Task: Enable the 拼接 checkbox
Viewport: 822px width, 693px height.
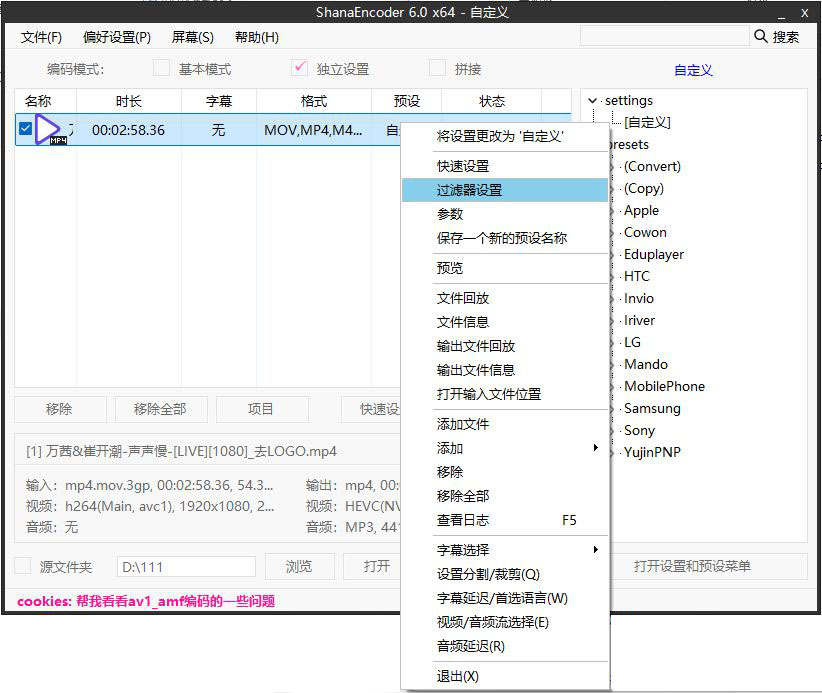Action: [x=437, y=68]
